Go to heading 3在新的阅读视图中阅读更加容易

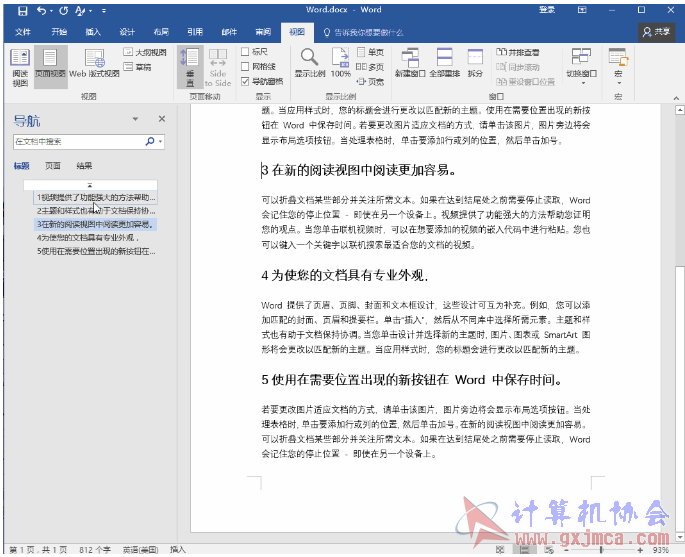[95, 224]
